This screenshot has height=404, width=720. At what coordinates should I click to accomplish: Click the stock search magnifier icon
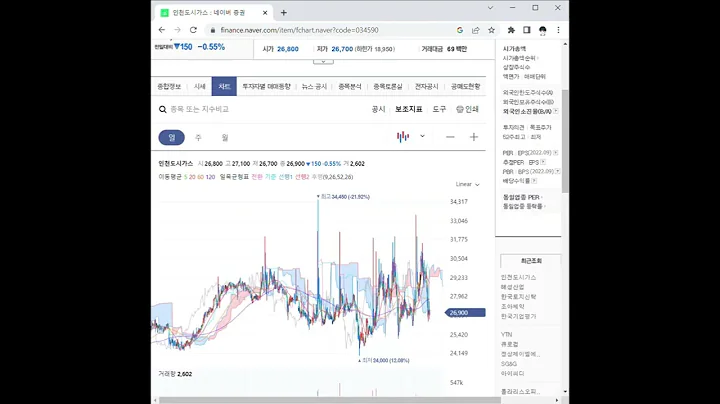(163, 109)
